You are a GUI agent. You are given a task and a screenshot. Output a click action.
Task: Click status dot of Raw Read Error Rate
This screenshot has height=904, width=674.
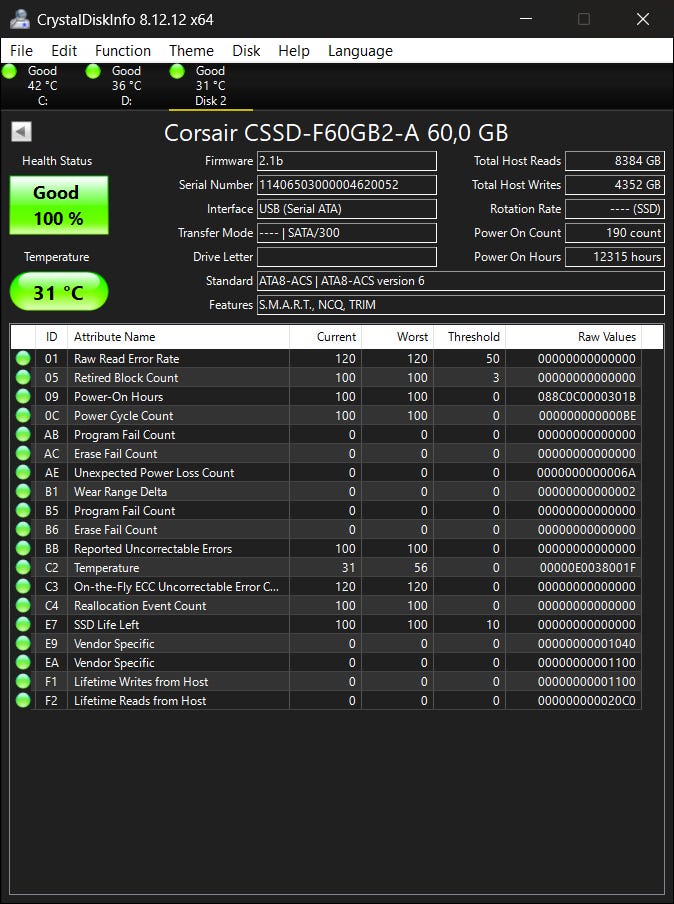(x=23, y=359)
